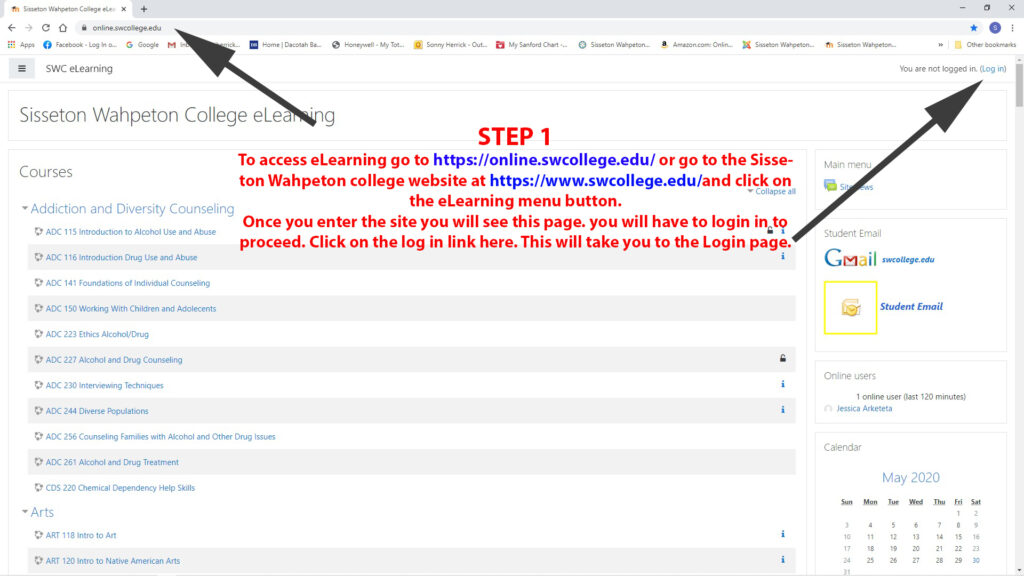The height and width of the screenshot is (576, 1024).
Task: Click the info icon beside ADC 116
Action: coord(782,256)
